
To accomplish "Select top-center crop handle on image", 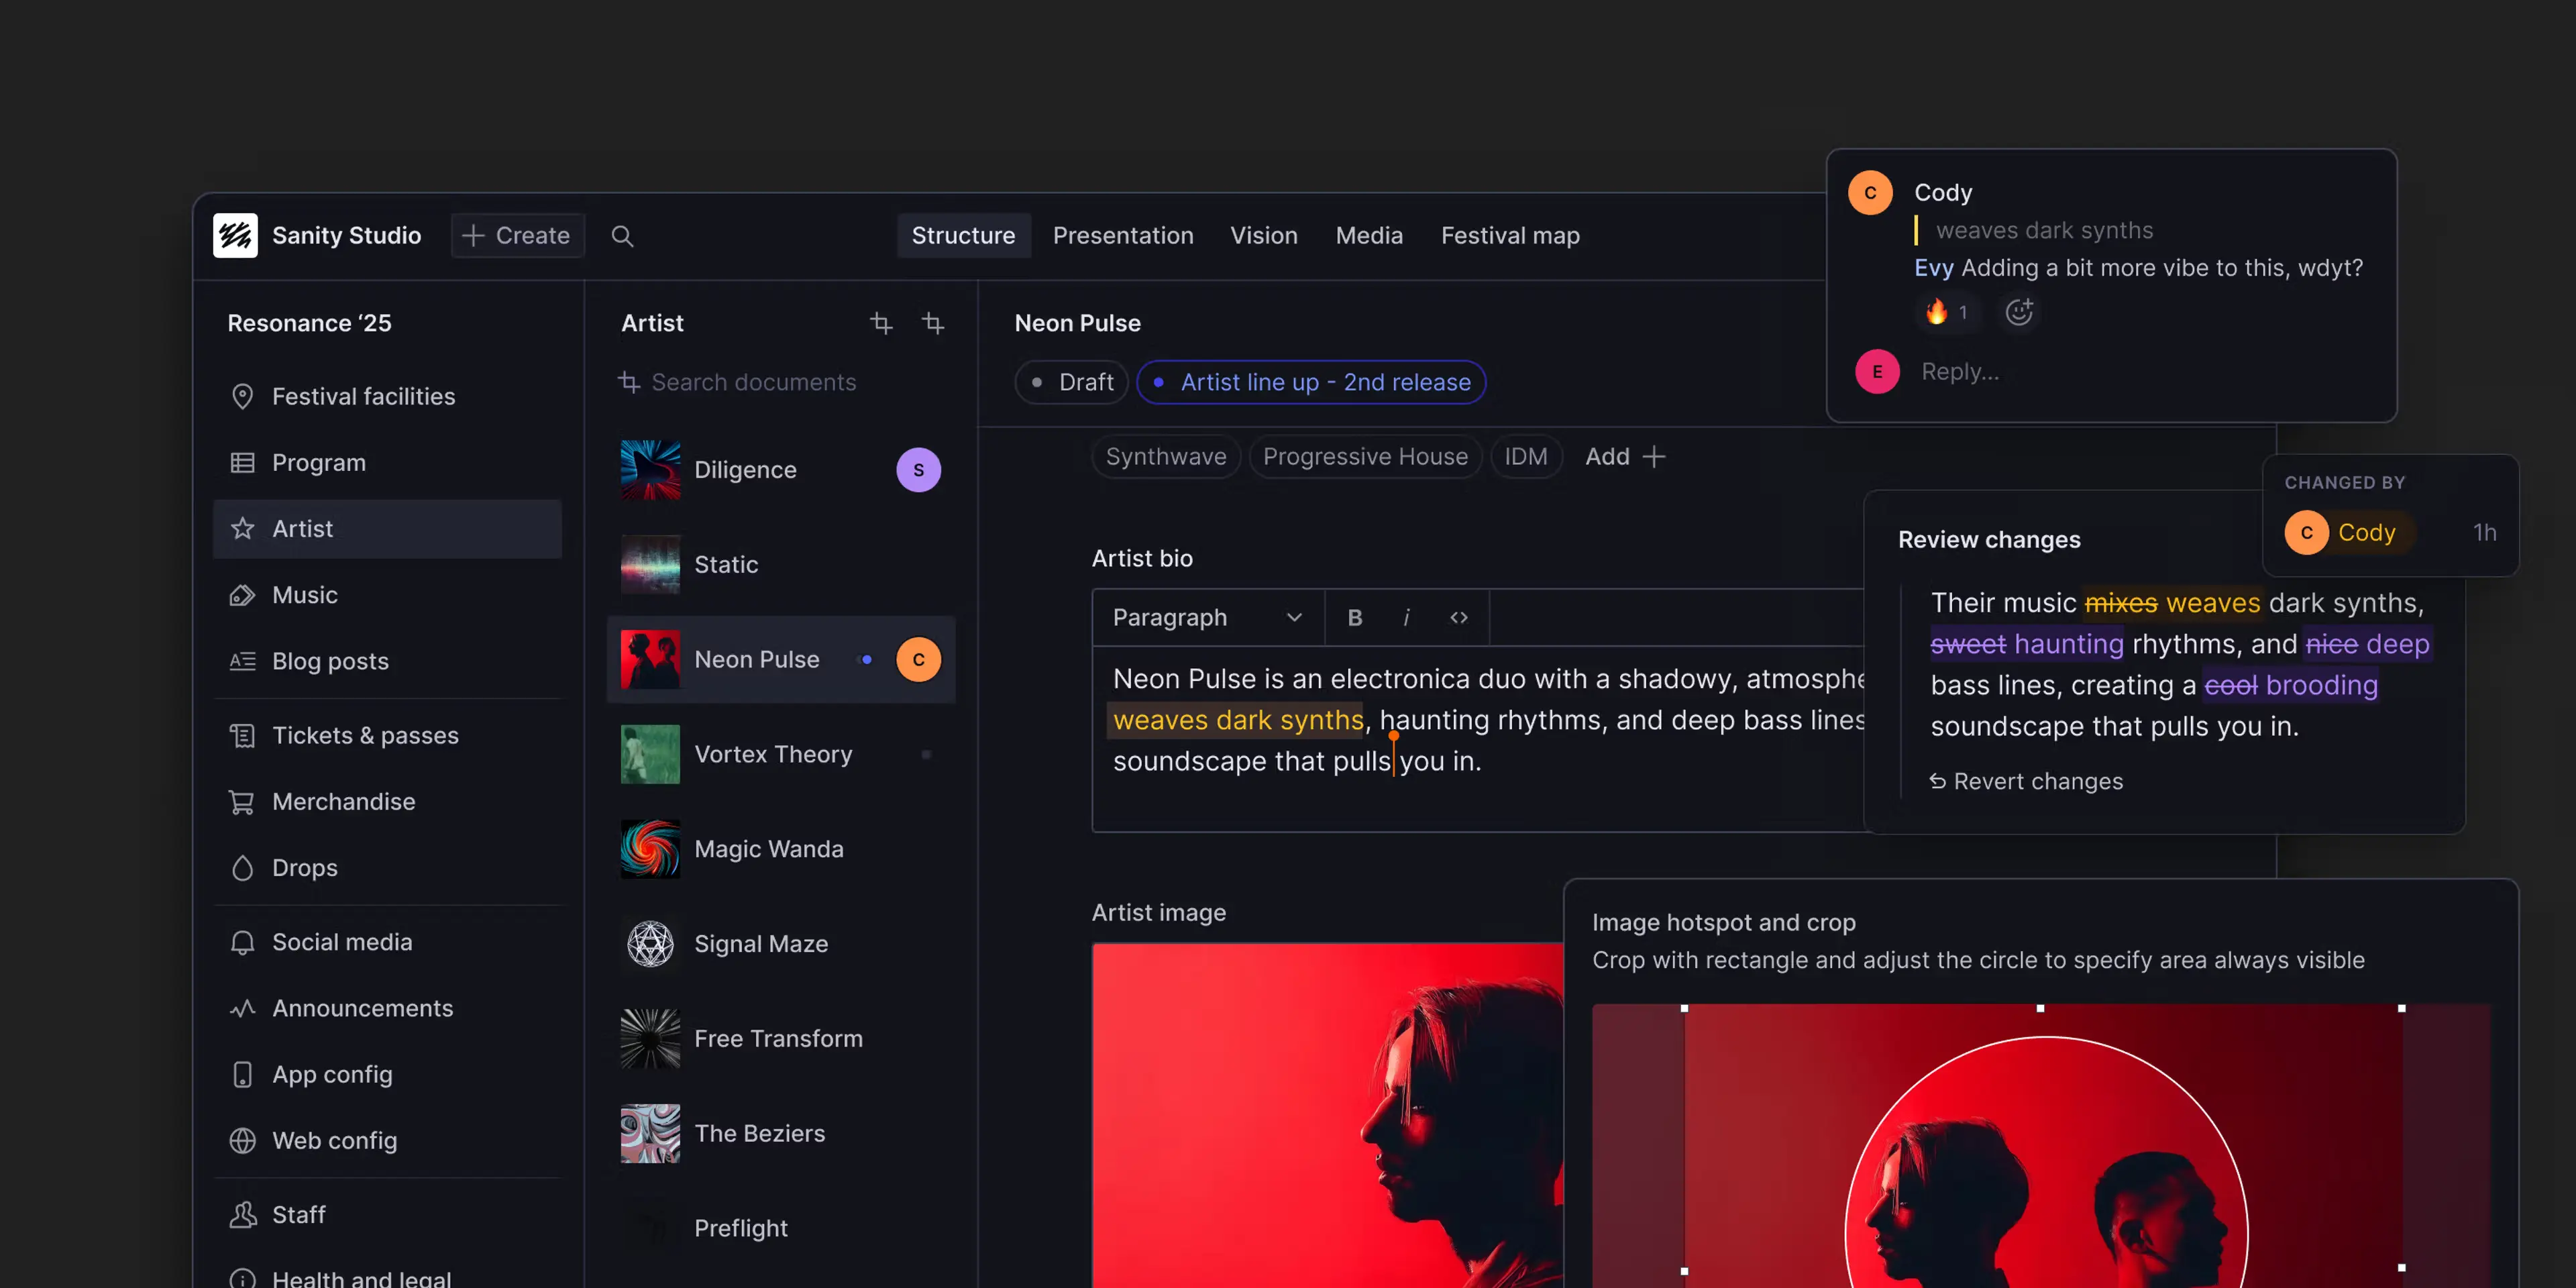I will tap(2040, 1008).
